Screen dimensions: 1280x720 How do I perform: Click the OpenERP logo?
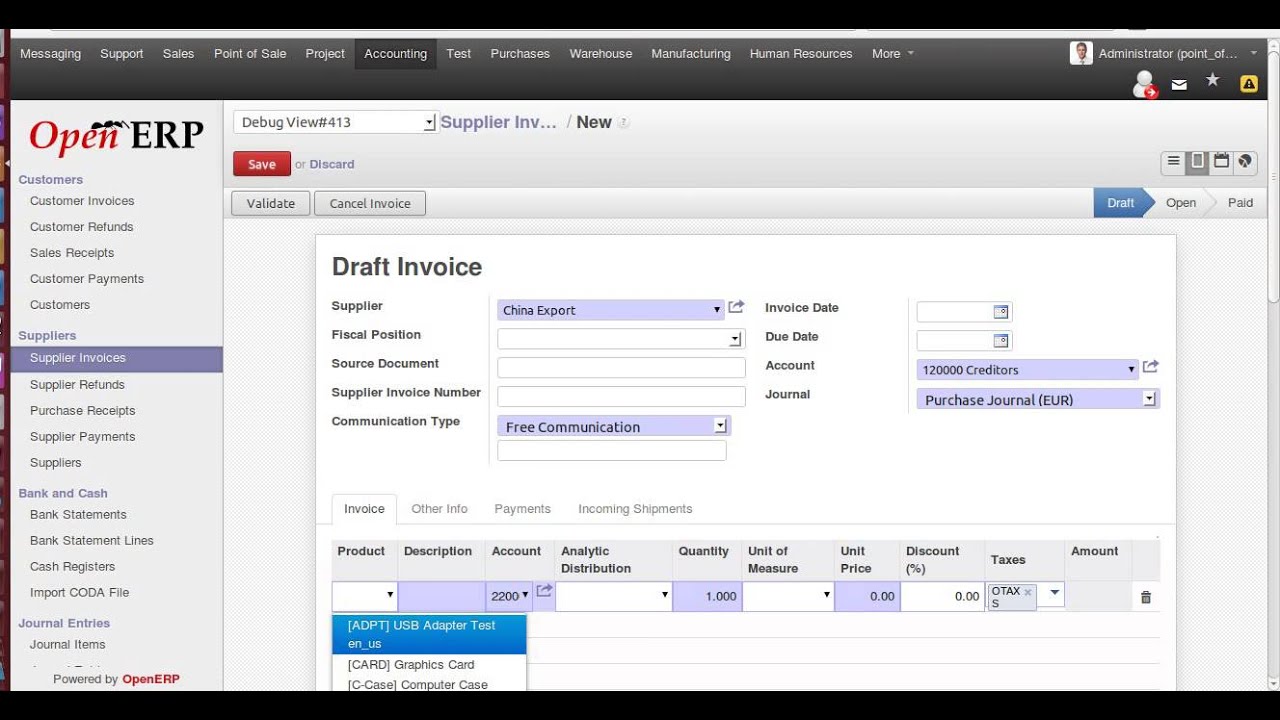click(x=116, y=136)
